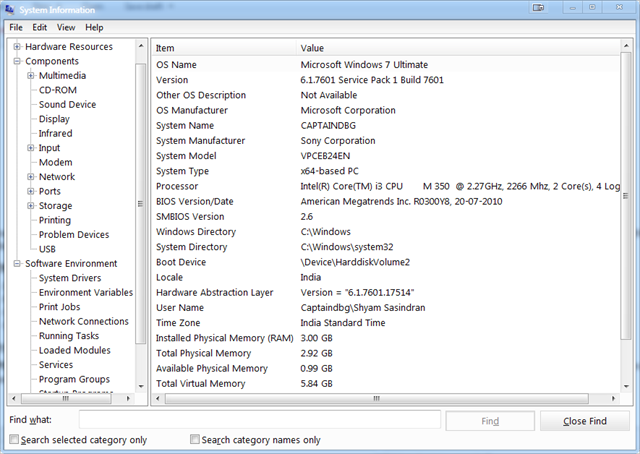This screenshot has width=640, height=454.
Task: Select Installed Physical Memory (RAM) row
Action: point(386,338)
